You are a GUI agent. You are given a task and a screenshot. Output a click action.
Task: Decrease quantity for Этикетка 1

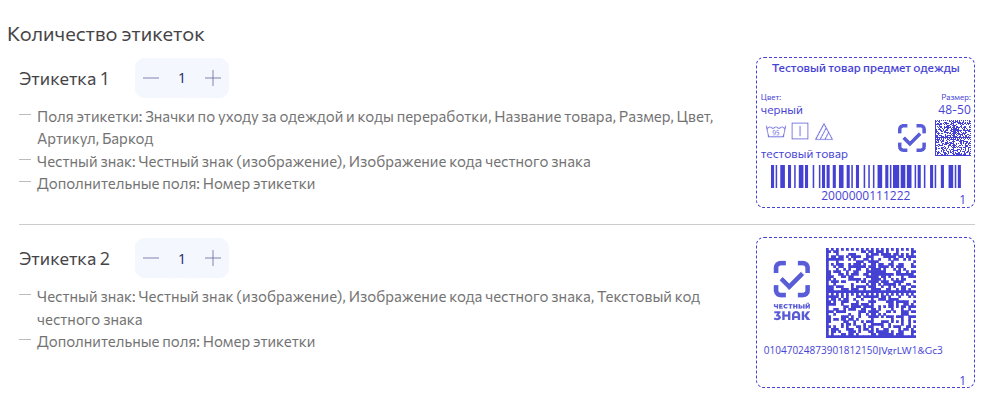pos(151,78)
